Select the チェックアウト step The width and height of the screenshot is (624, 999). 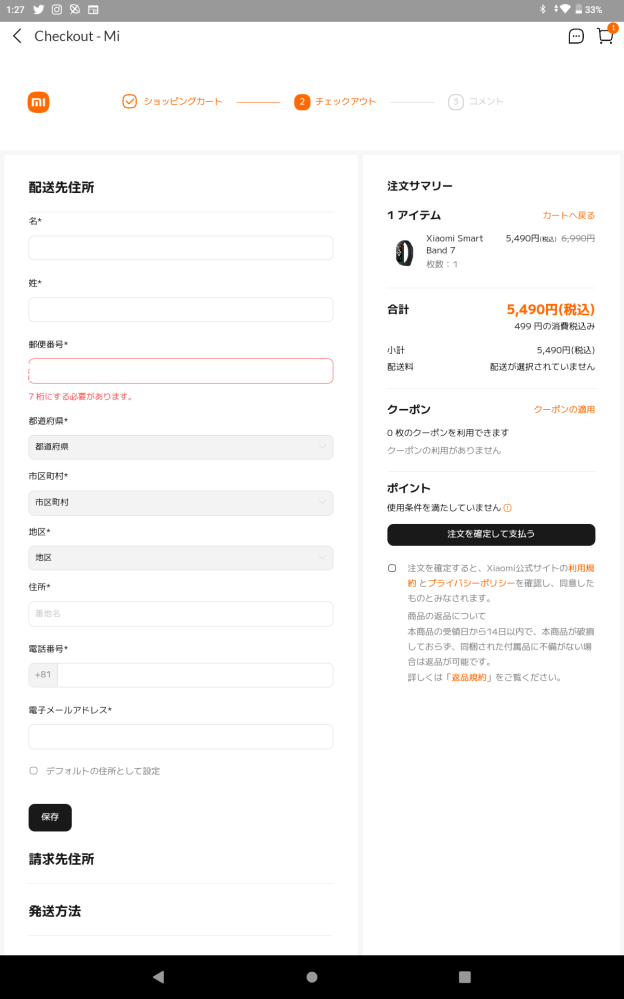pos(336,102)
